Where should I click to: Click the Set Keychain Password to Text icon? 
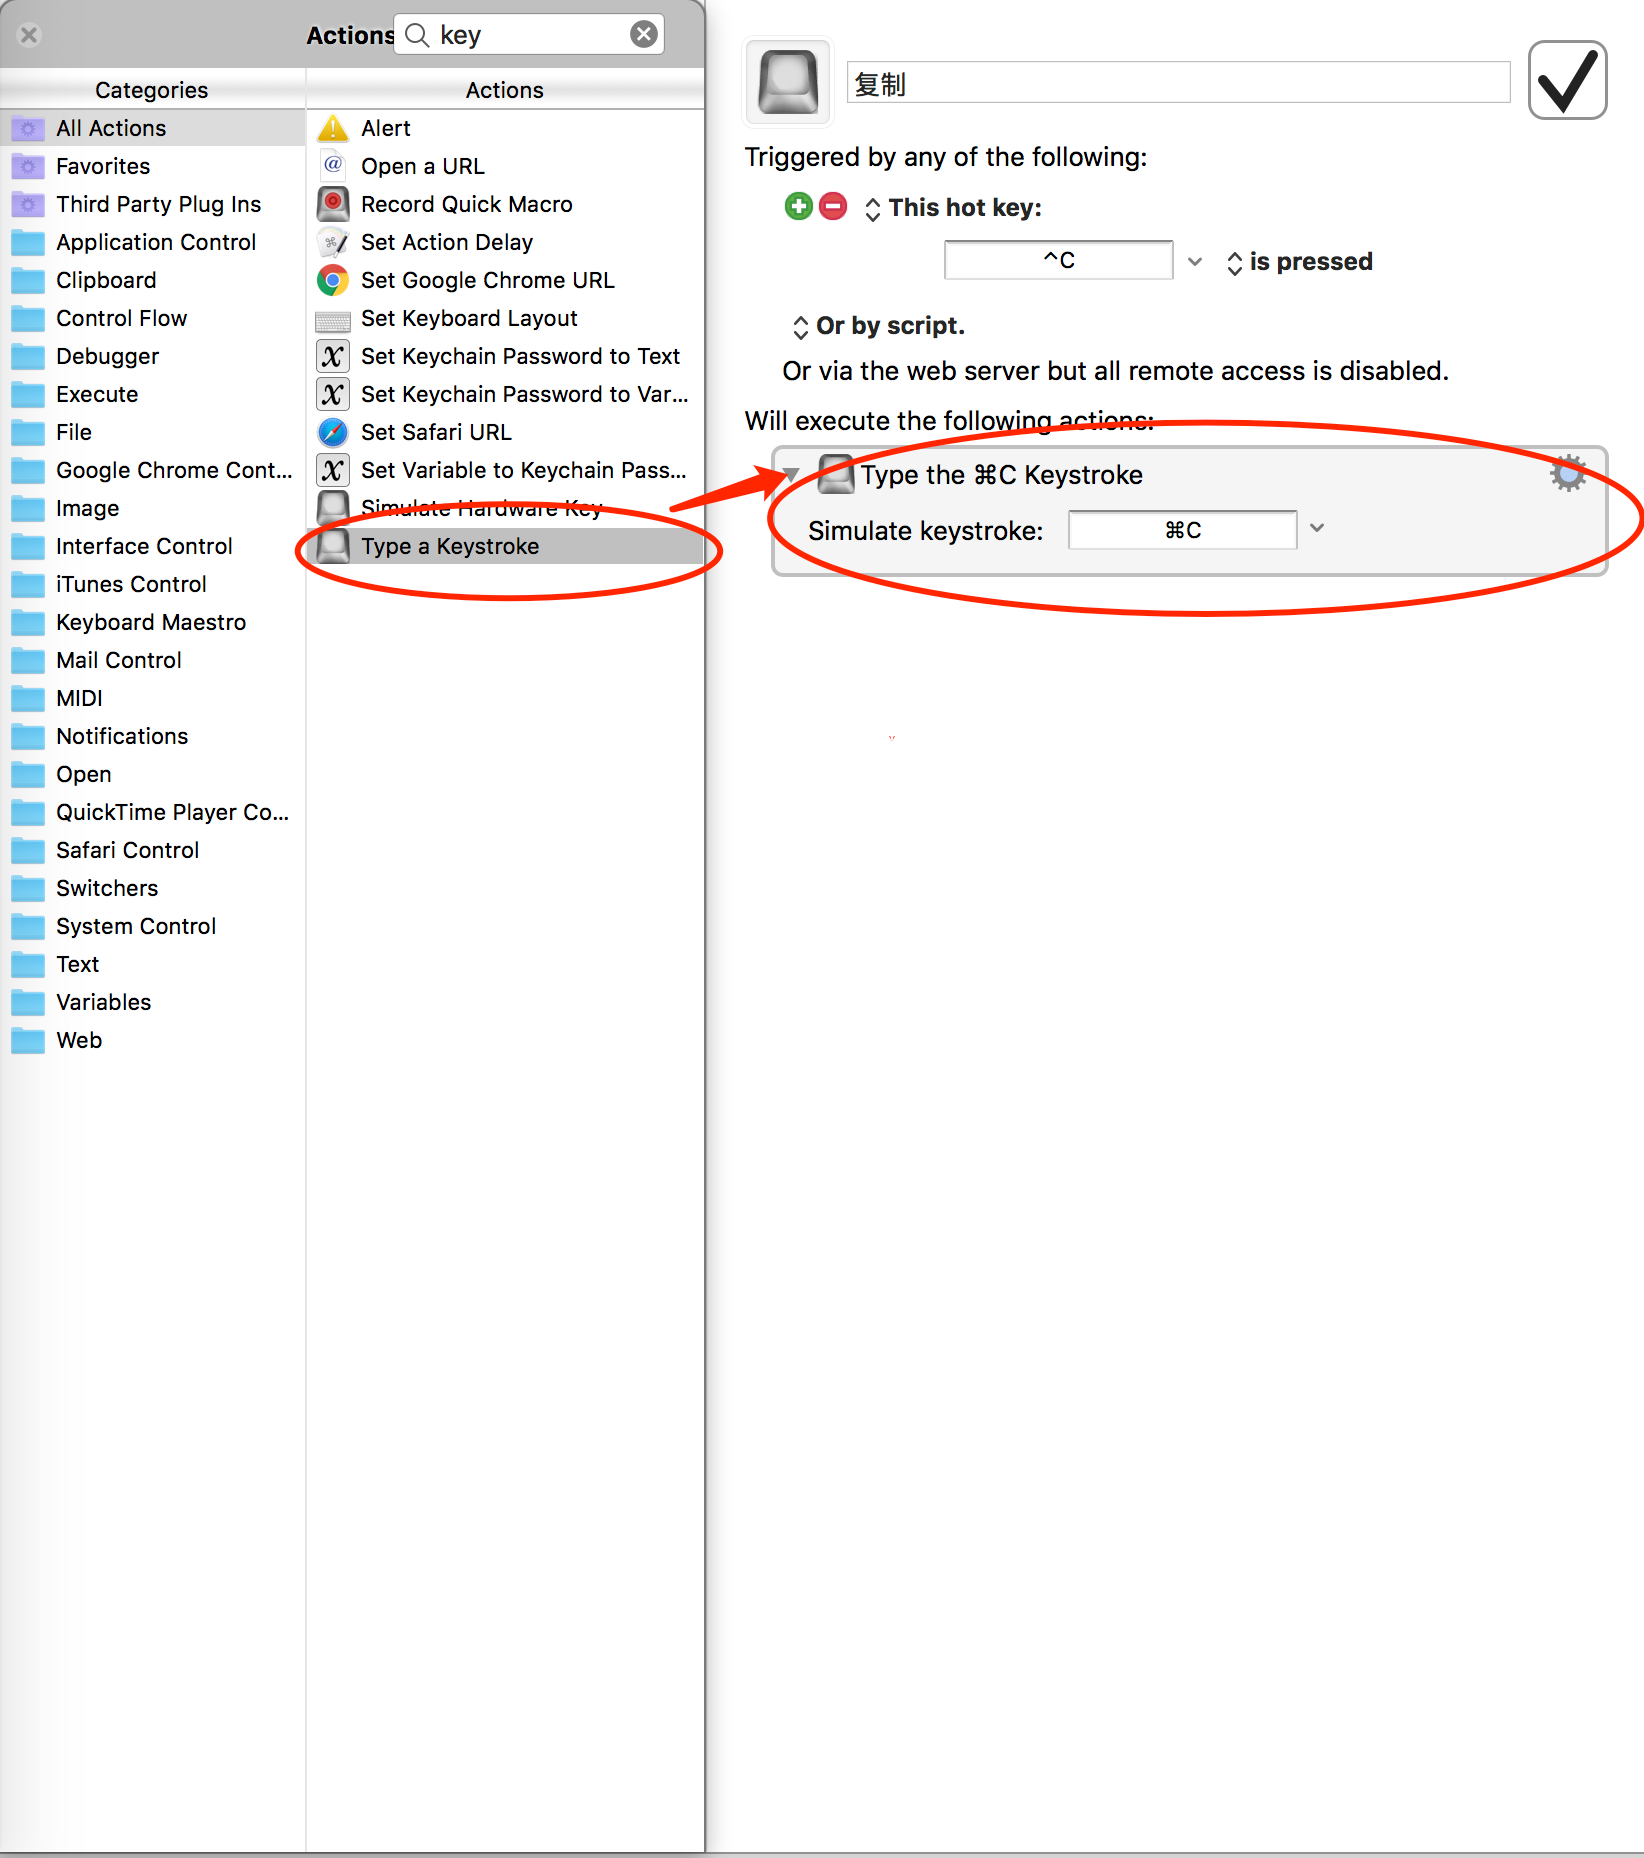(333, 356)
